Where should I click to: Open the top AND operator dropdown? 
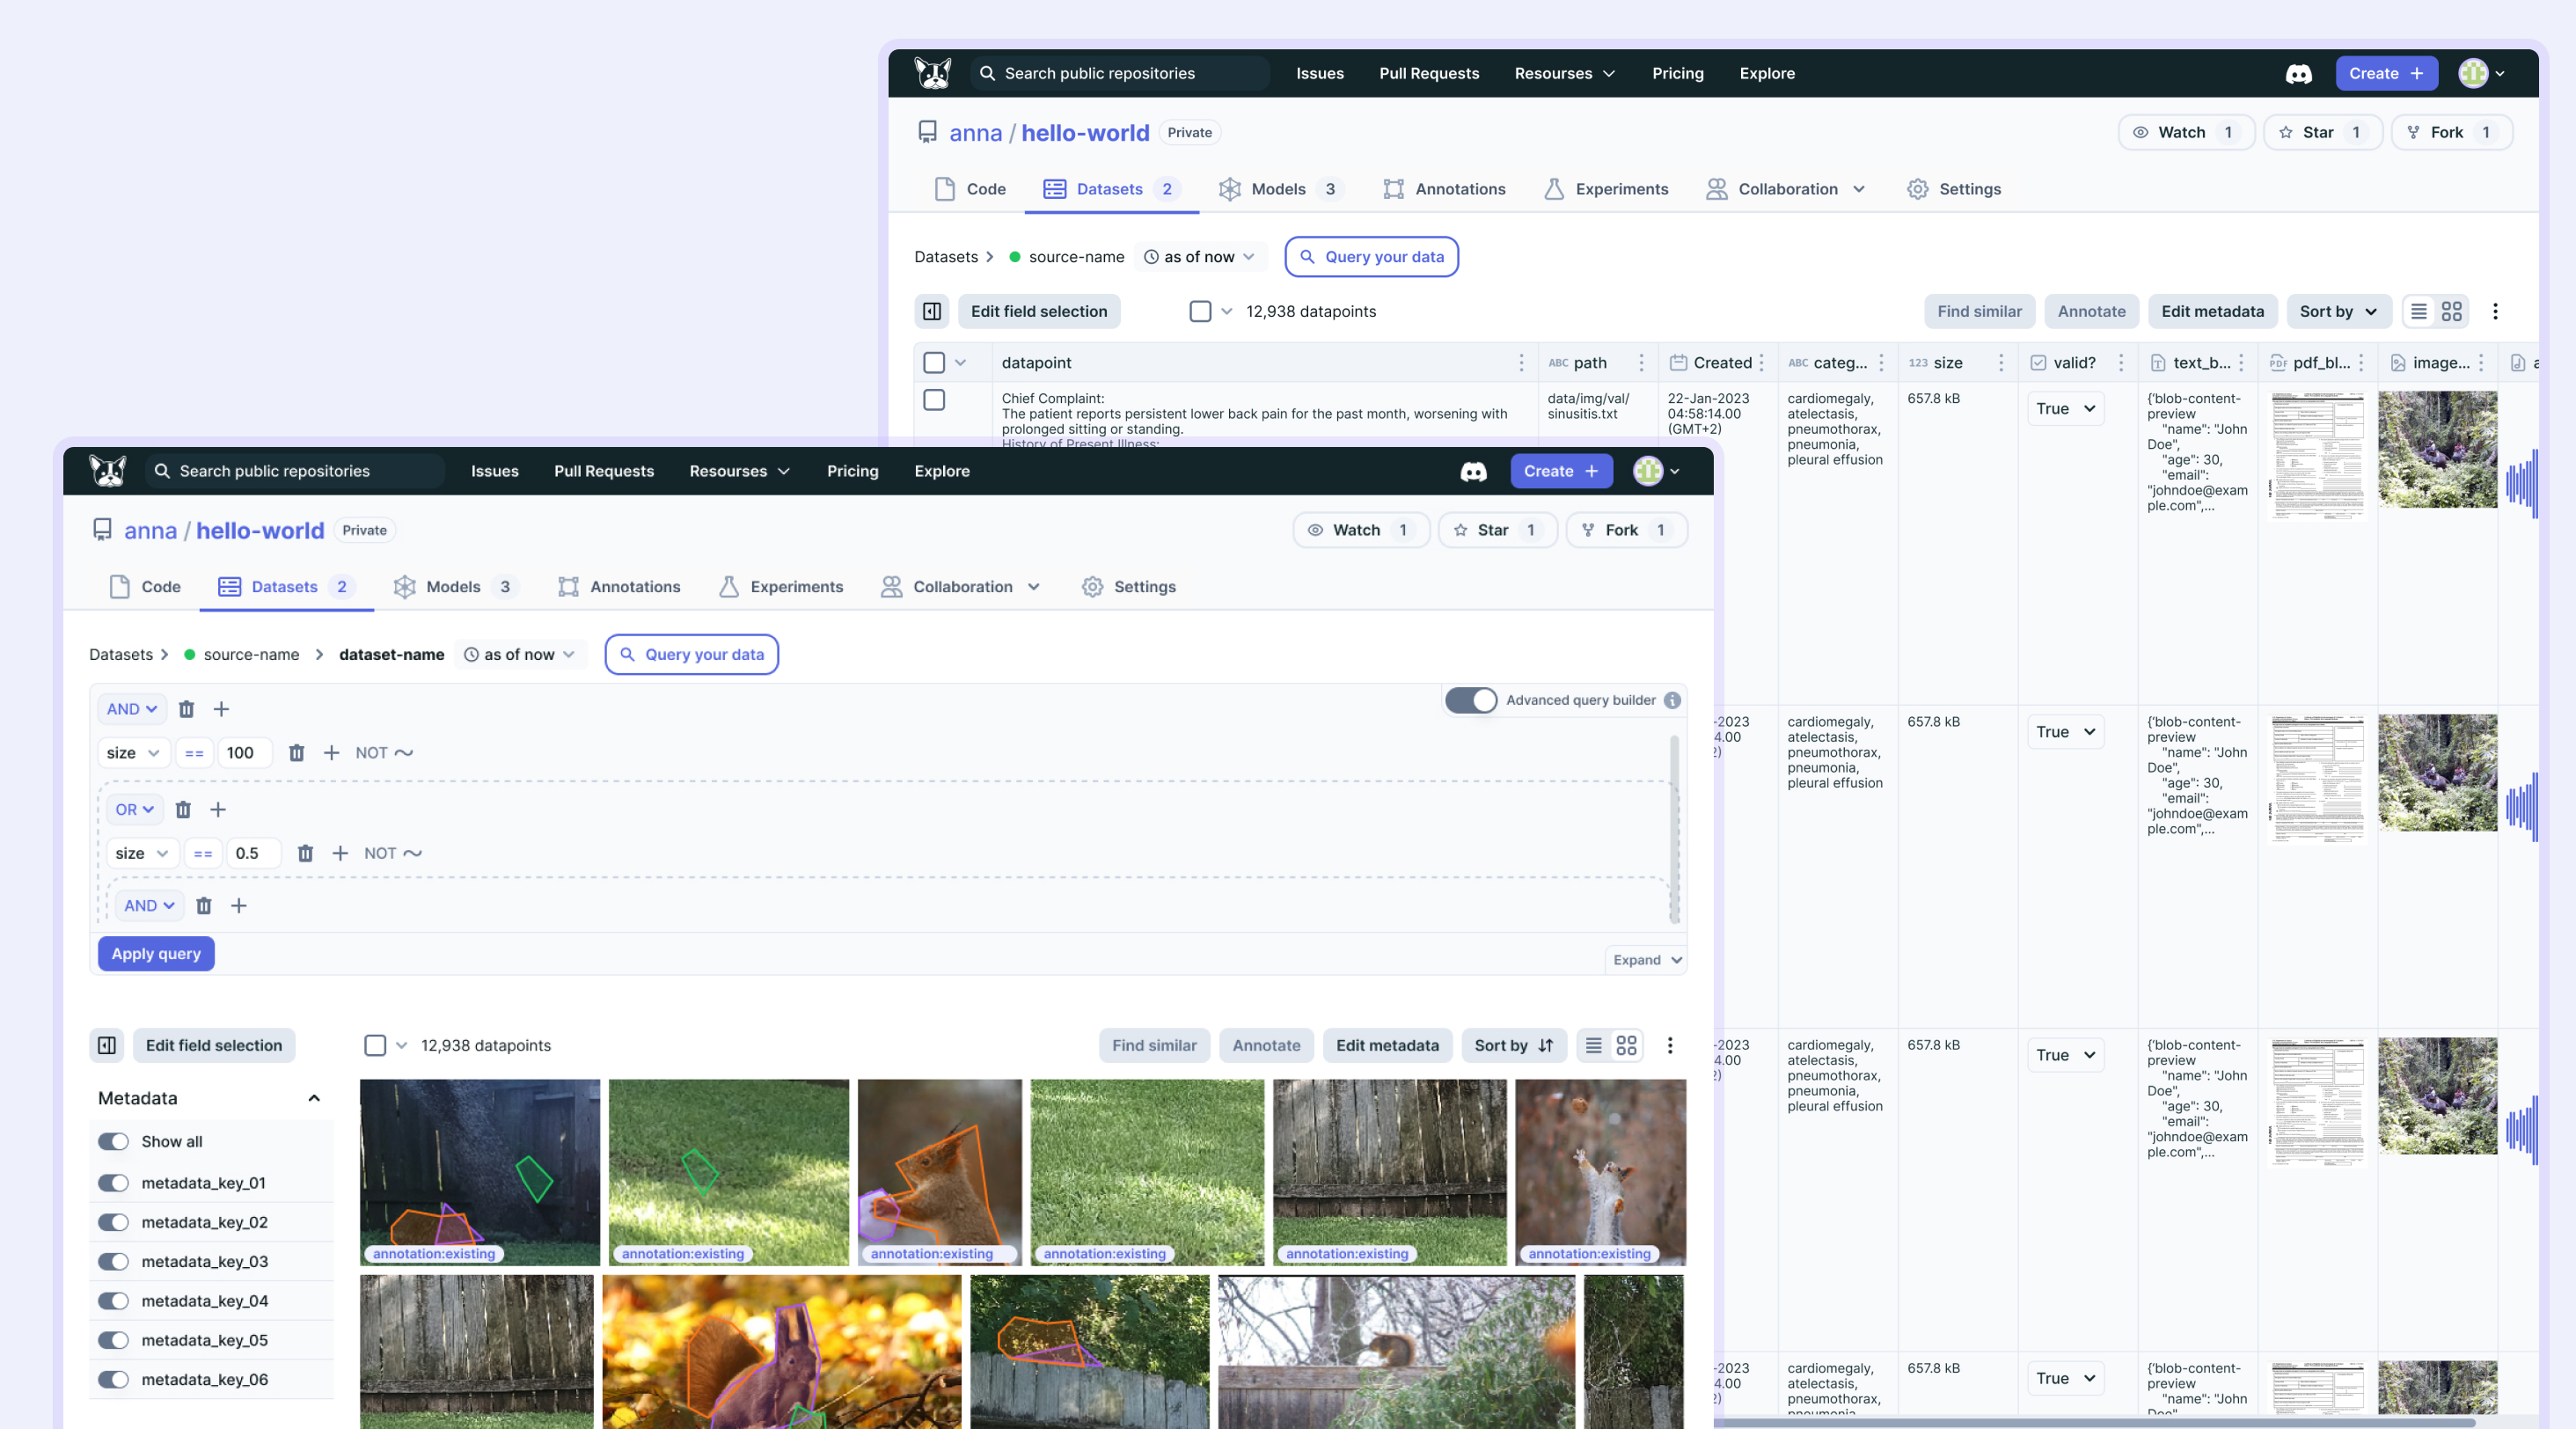pos(132,709)
